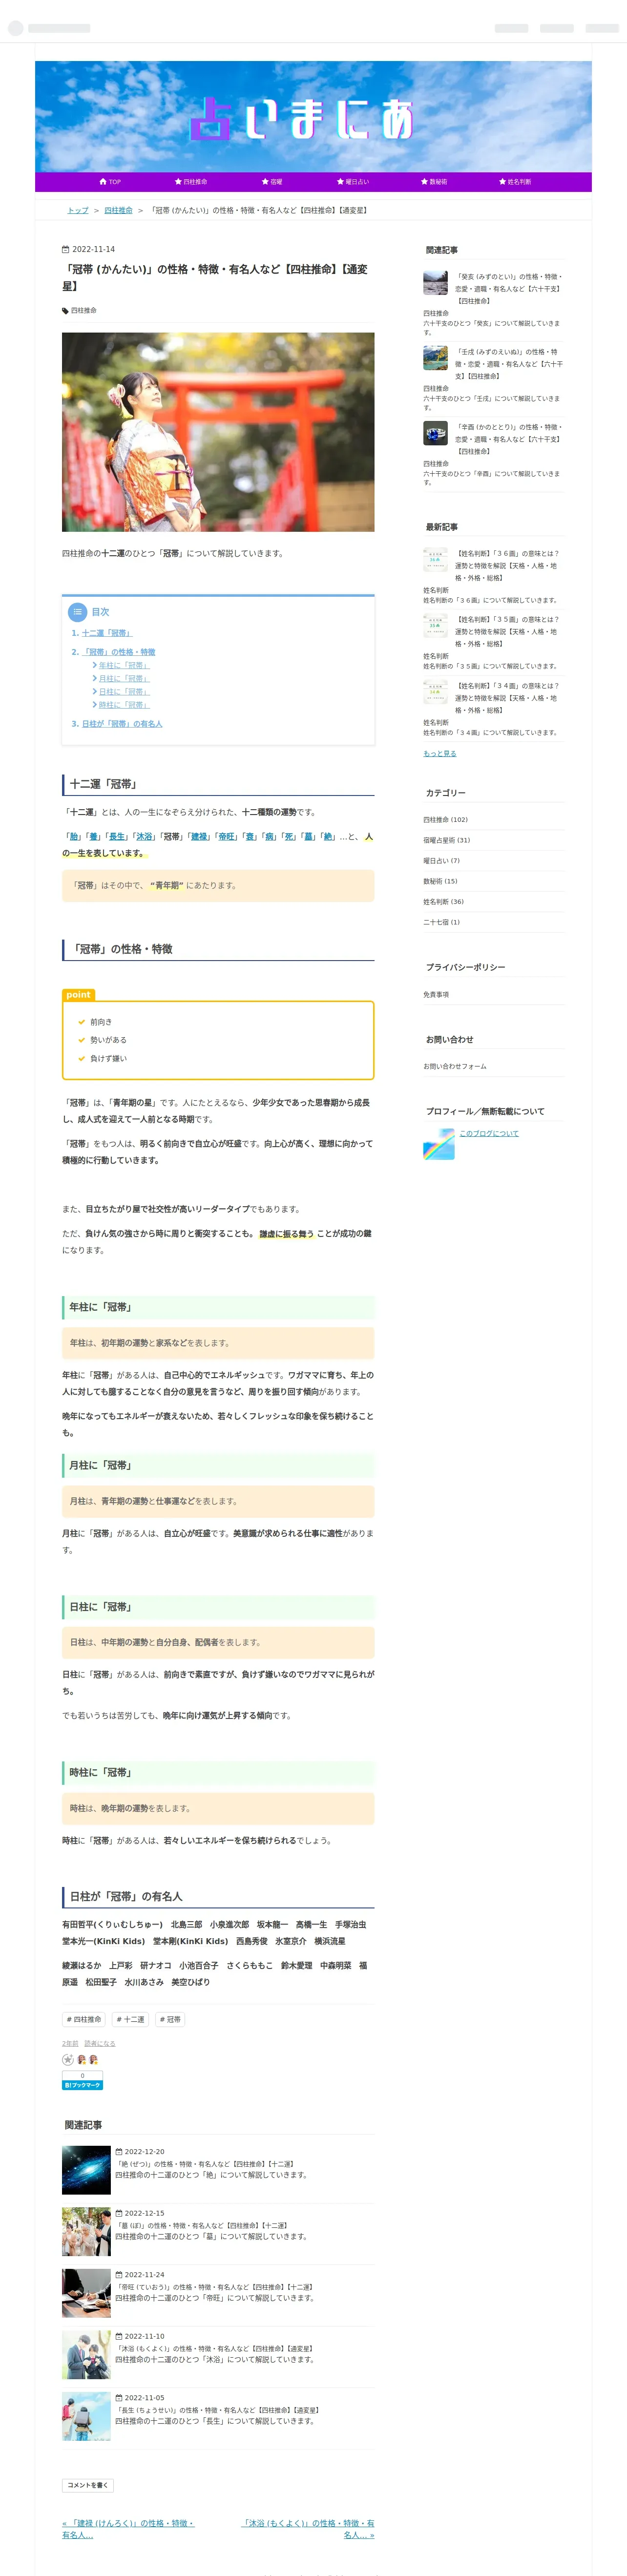Screen dimensions: 627x2576
Task: Click the B!ブックマーク button
Action: [82, 2085]
